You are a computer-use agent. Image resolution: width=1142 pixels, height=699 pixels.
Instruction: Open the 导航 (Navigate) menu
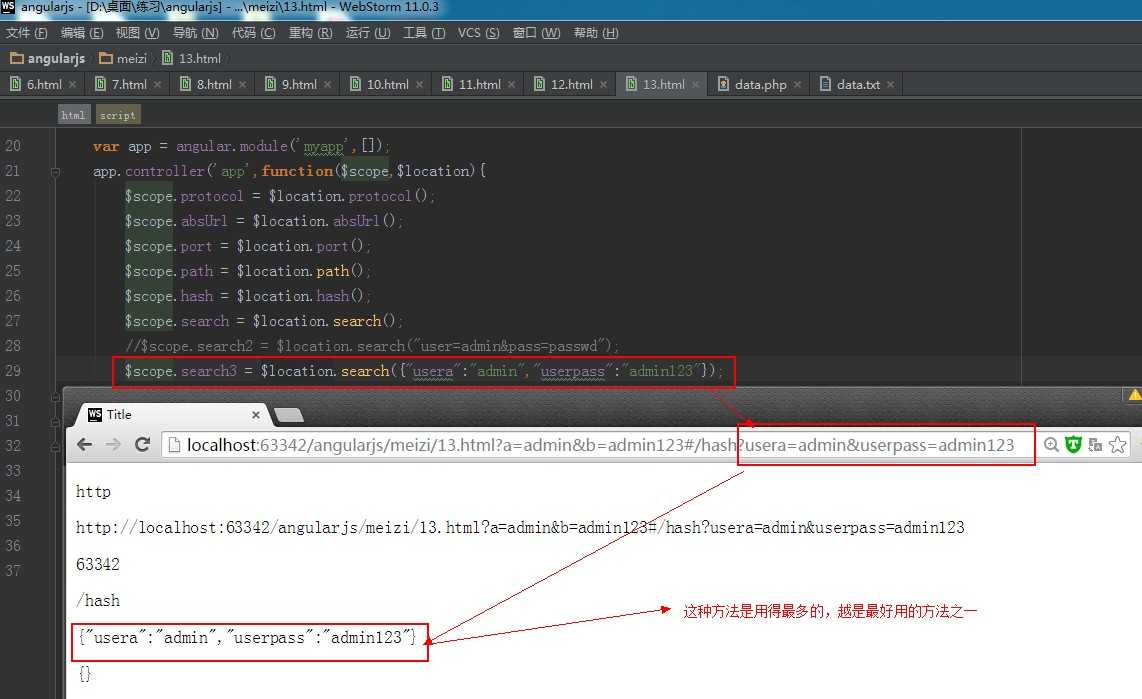[x=195, y=33]
